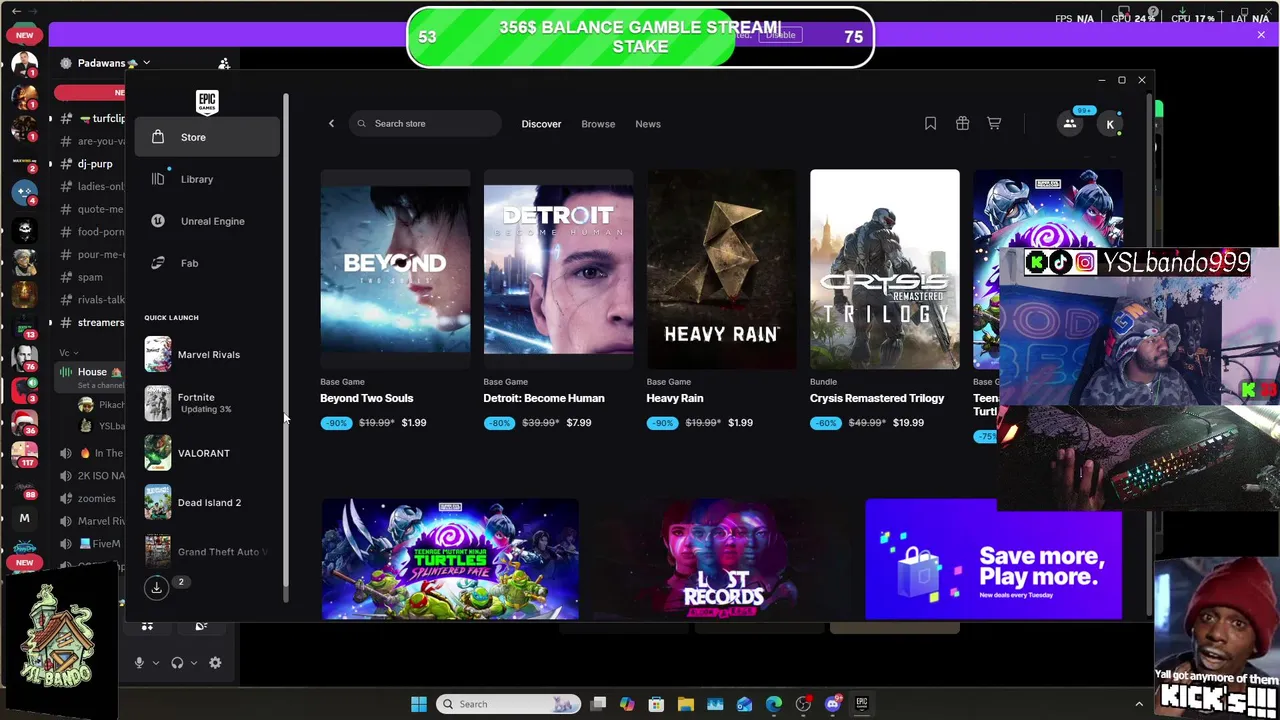Go back with the store back arrow
Image resolution: width=1280 pixels, height=720 pixels.
click(x=331, y=124)
